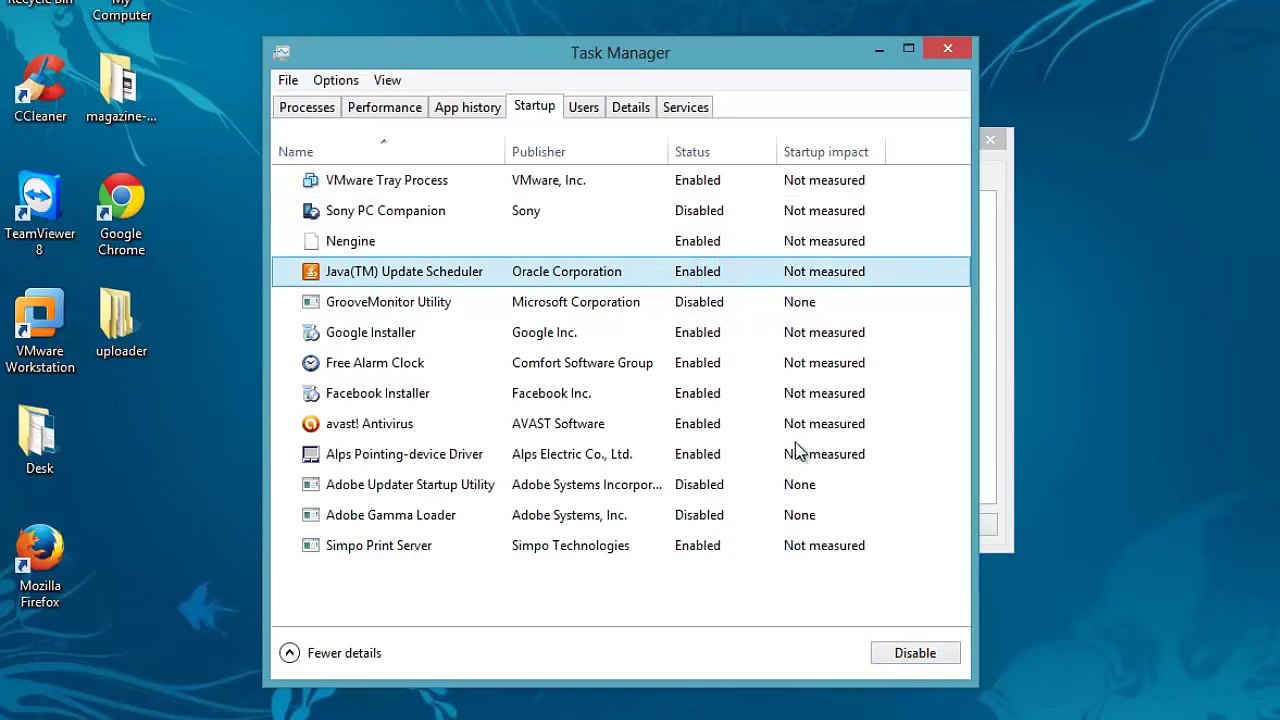The image size is (1280, 720).
Task: Click the Disable button
Action: [915, 653]
